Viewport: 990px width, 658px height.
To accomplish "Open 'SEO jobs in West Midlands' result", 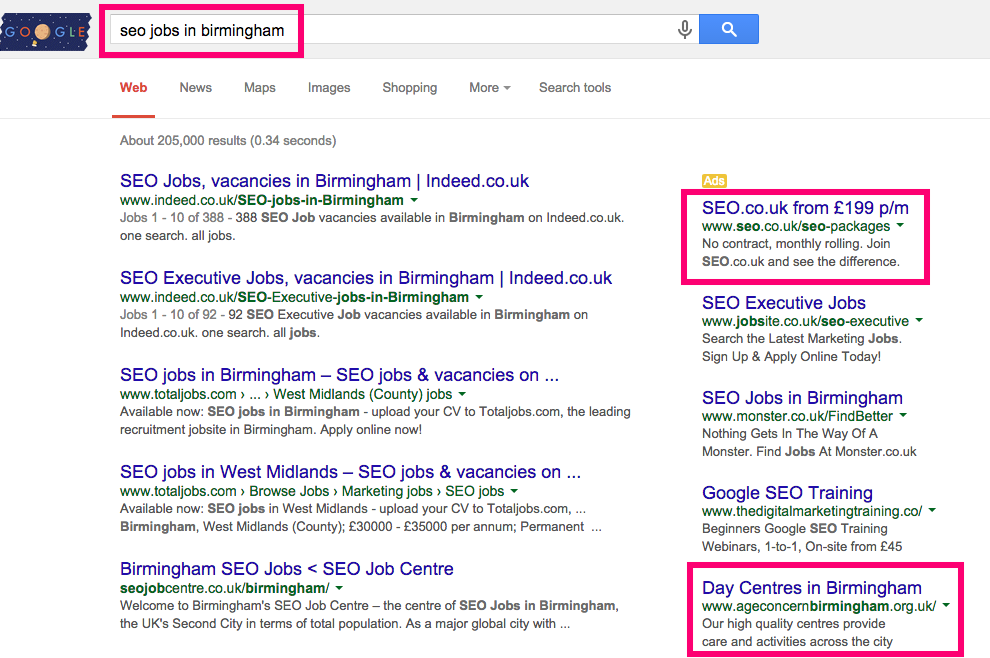I will [350, 472].
